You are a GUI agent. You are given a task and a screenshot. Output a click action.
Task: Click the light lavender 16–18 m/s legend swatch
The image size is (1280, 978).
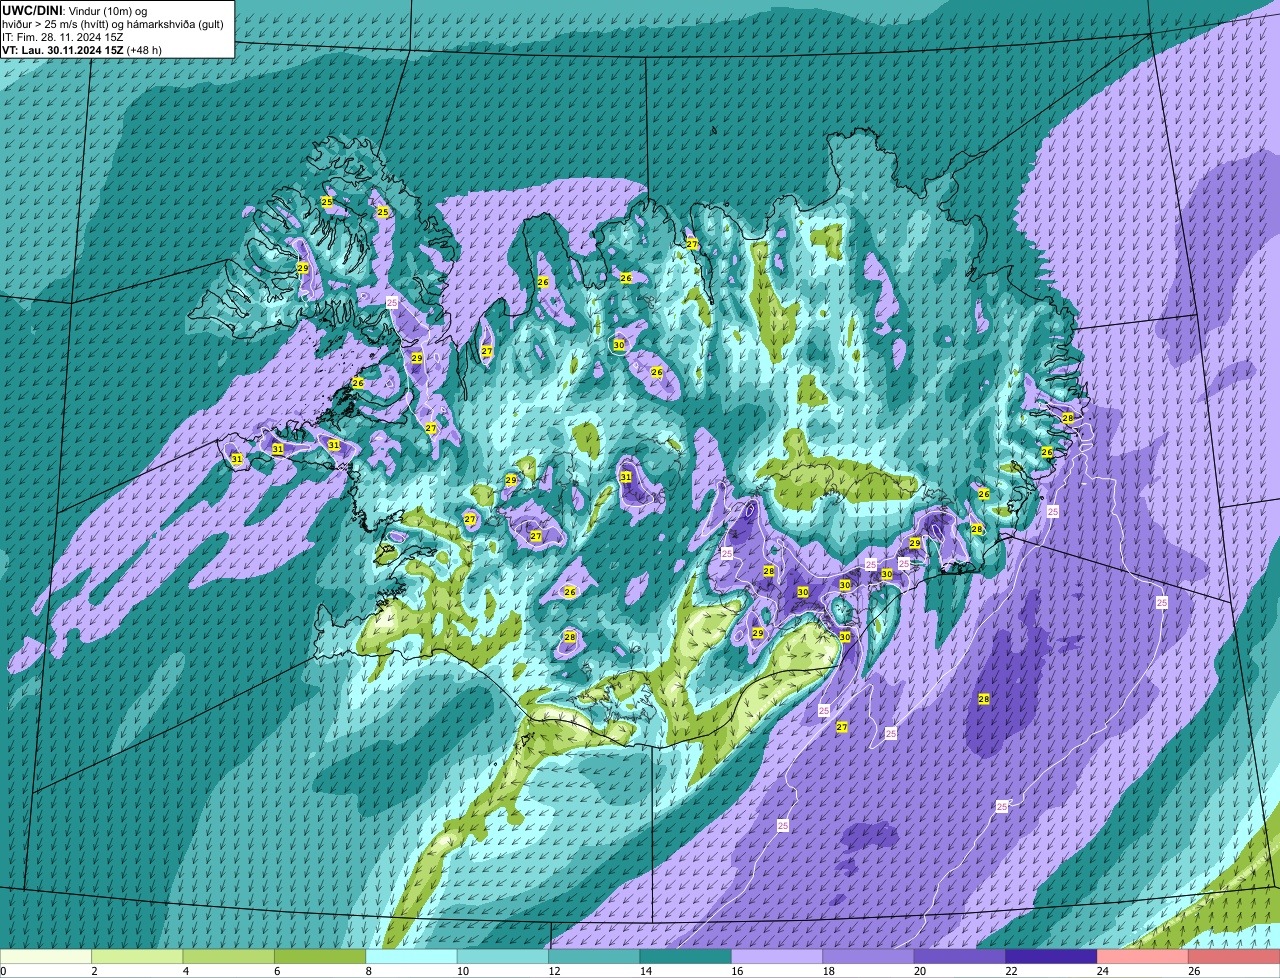tap(777, 956)
